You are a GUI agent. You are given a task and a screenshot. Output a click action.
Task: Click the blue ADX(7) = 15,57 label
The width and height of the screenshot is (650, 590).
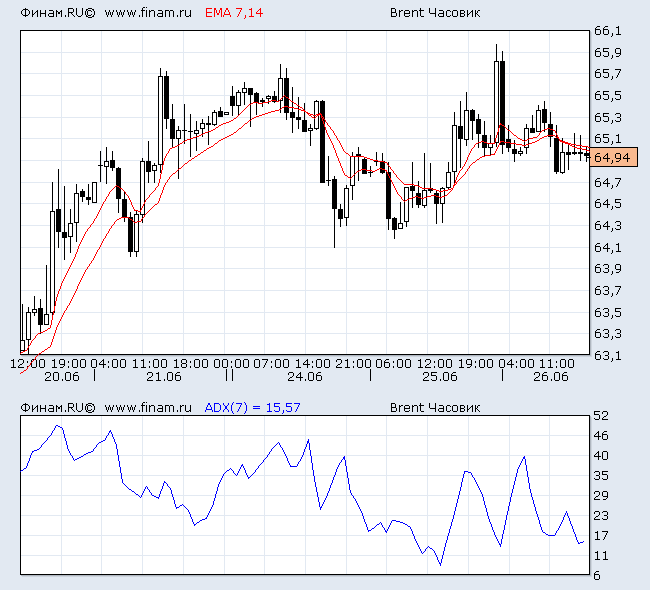pyautogui.click(x=252, y=407)
